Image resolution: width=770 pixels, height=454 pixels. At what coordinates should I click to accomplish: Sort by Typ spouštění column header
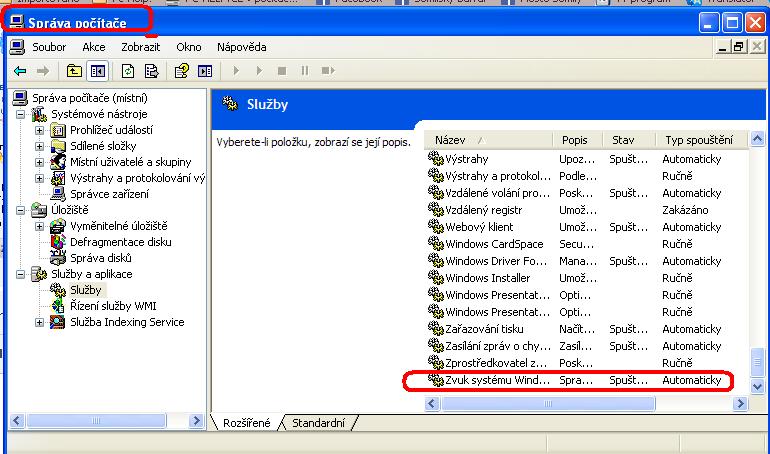click(x=702, y=140)
